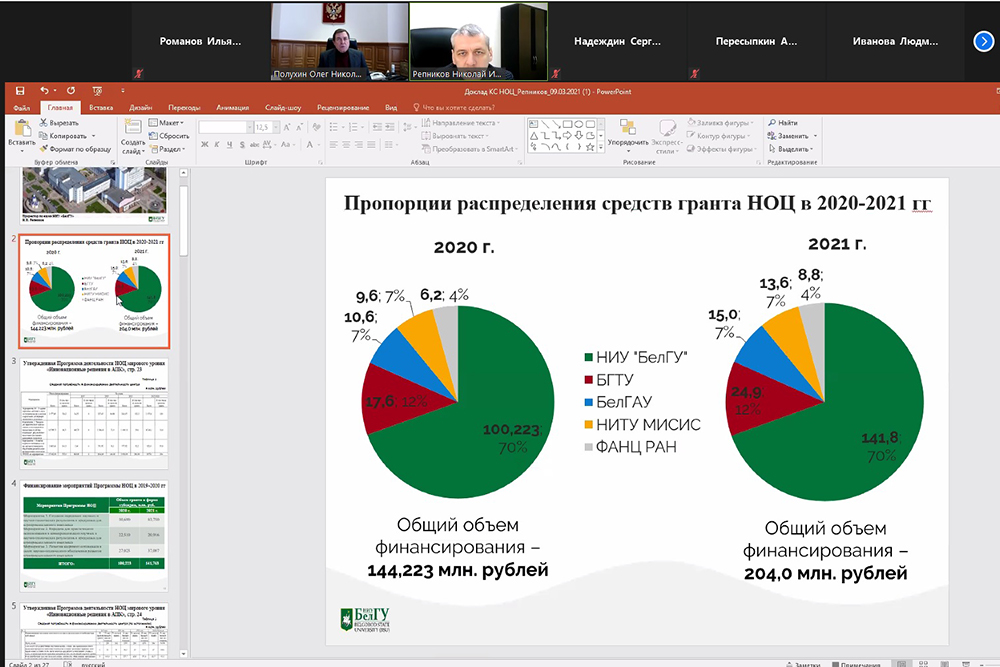Click the Paste (Вставить) clipboard icon

(21, 128)
